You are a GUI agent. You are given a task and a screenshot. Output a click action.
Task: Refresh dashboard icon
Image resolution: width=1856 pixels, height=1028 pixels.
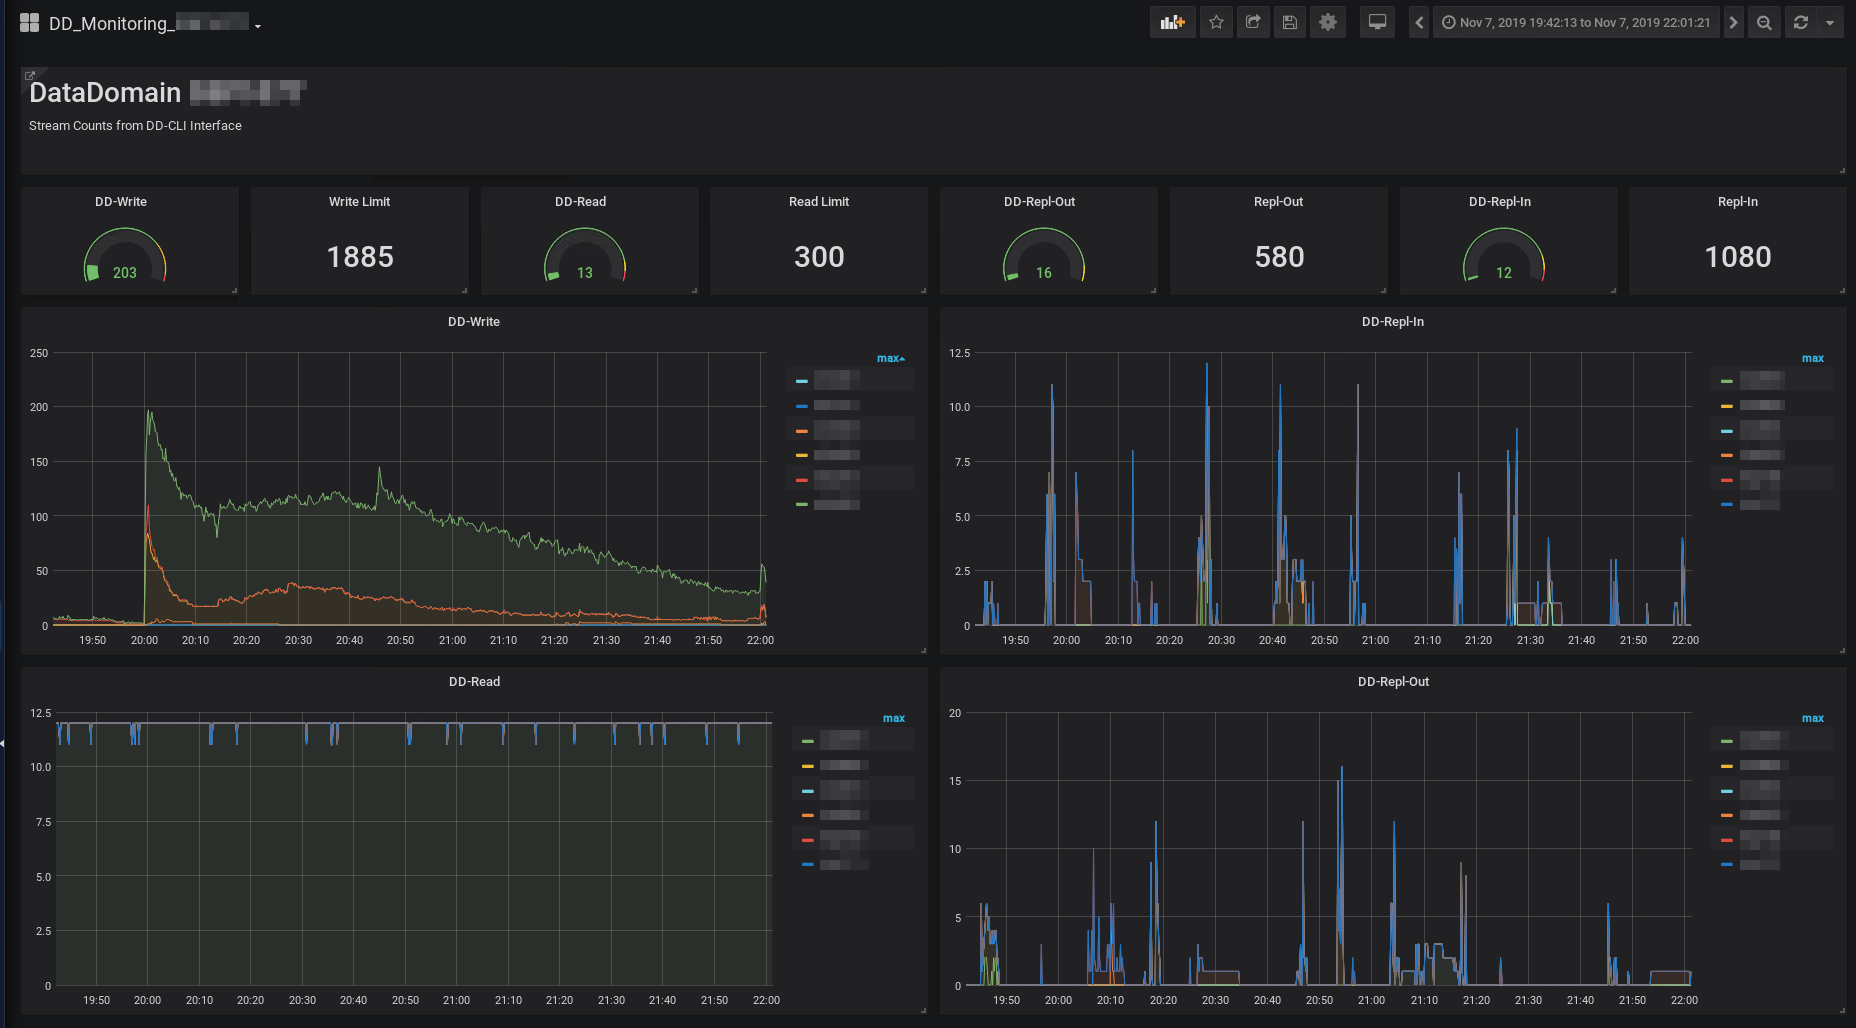(x=1801, y=22)
